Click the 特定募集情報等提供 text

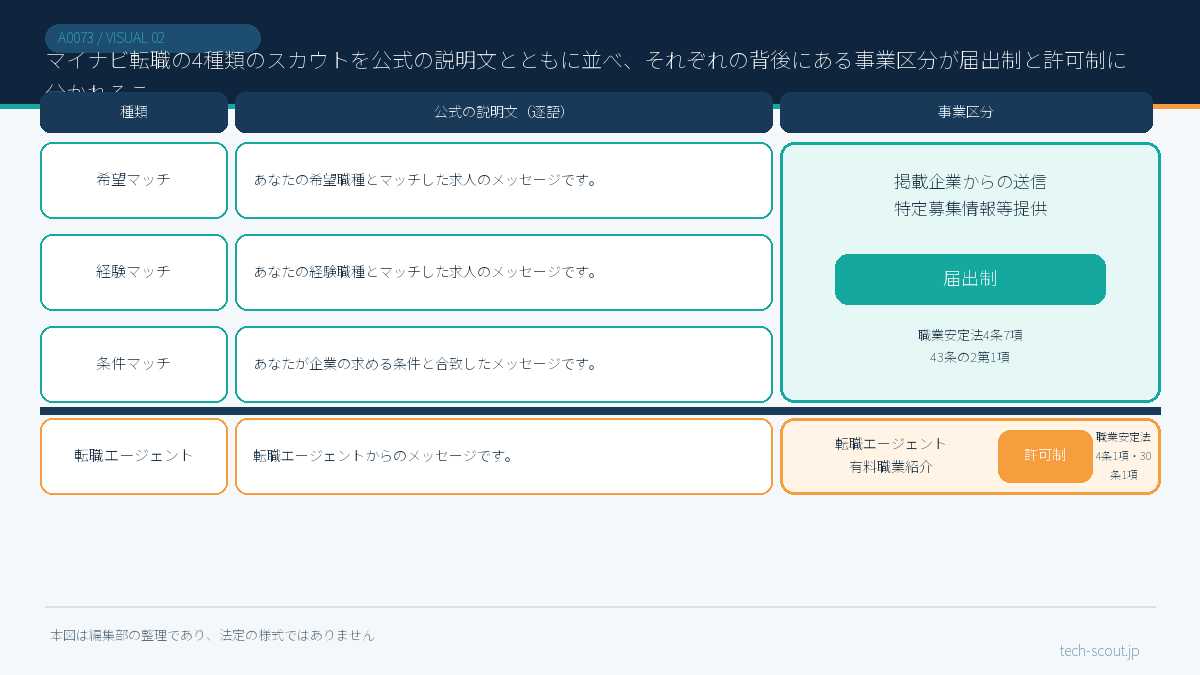[970, 209]
